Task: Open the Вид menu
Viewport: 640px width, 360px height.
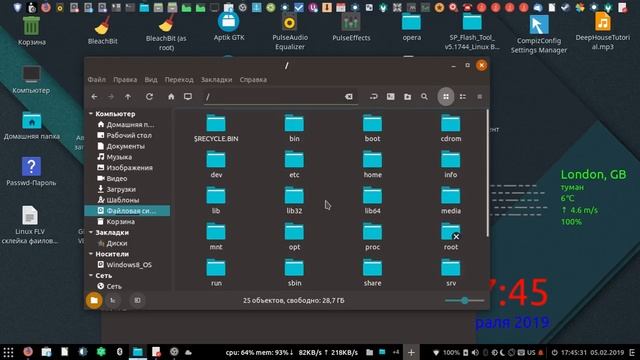Action: click(151, 80)
